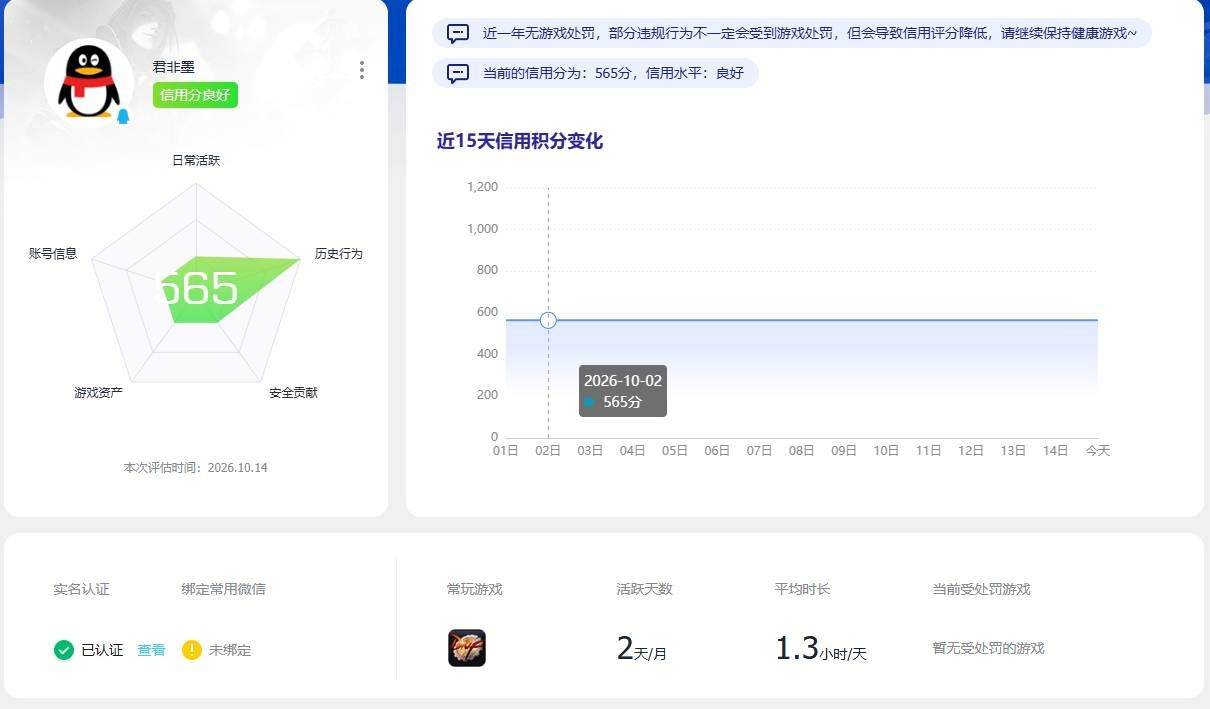This screenshot has height=709, width=1210.
Task: Click the 历史行为 radar label
Action: pyautogui.click(x=339, y=254)
